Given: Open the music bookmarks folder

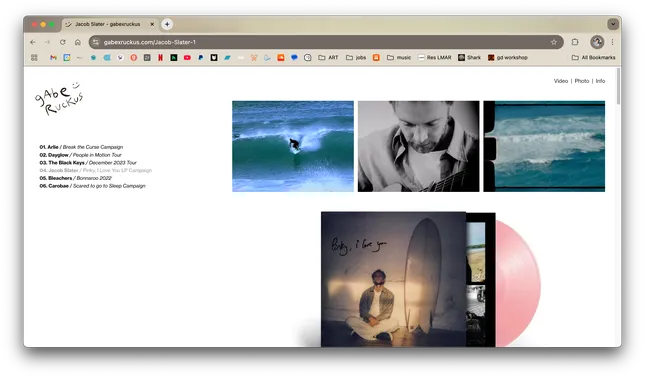Looking at the screenshot, I should tap(399, 58).
